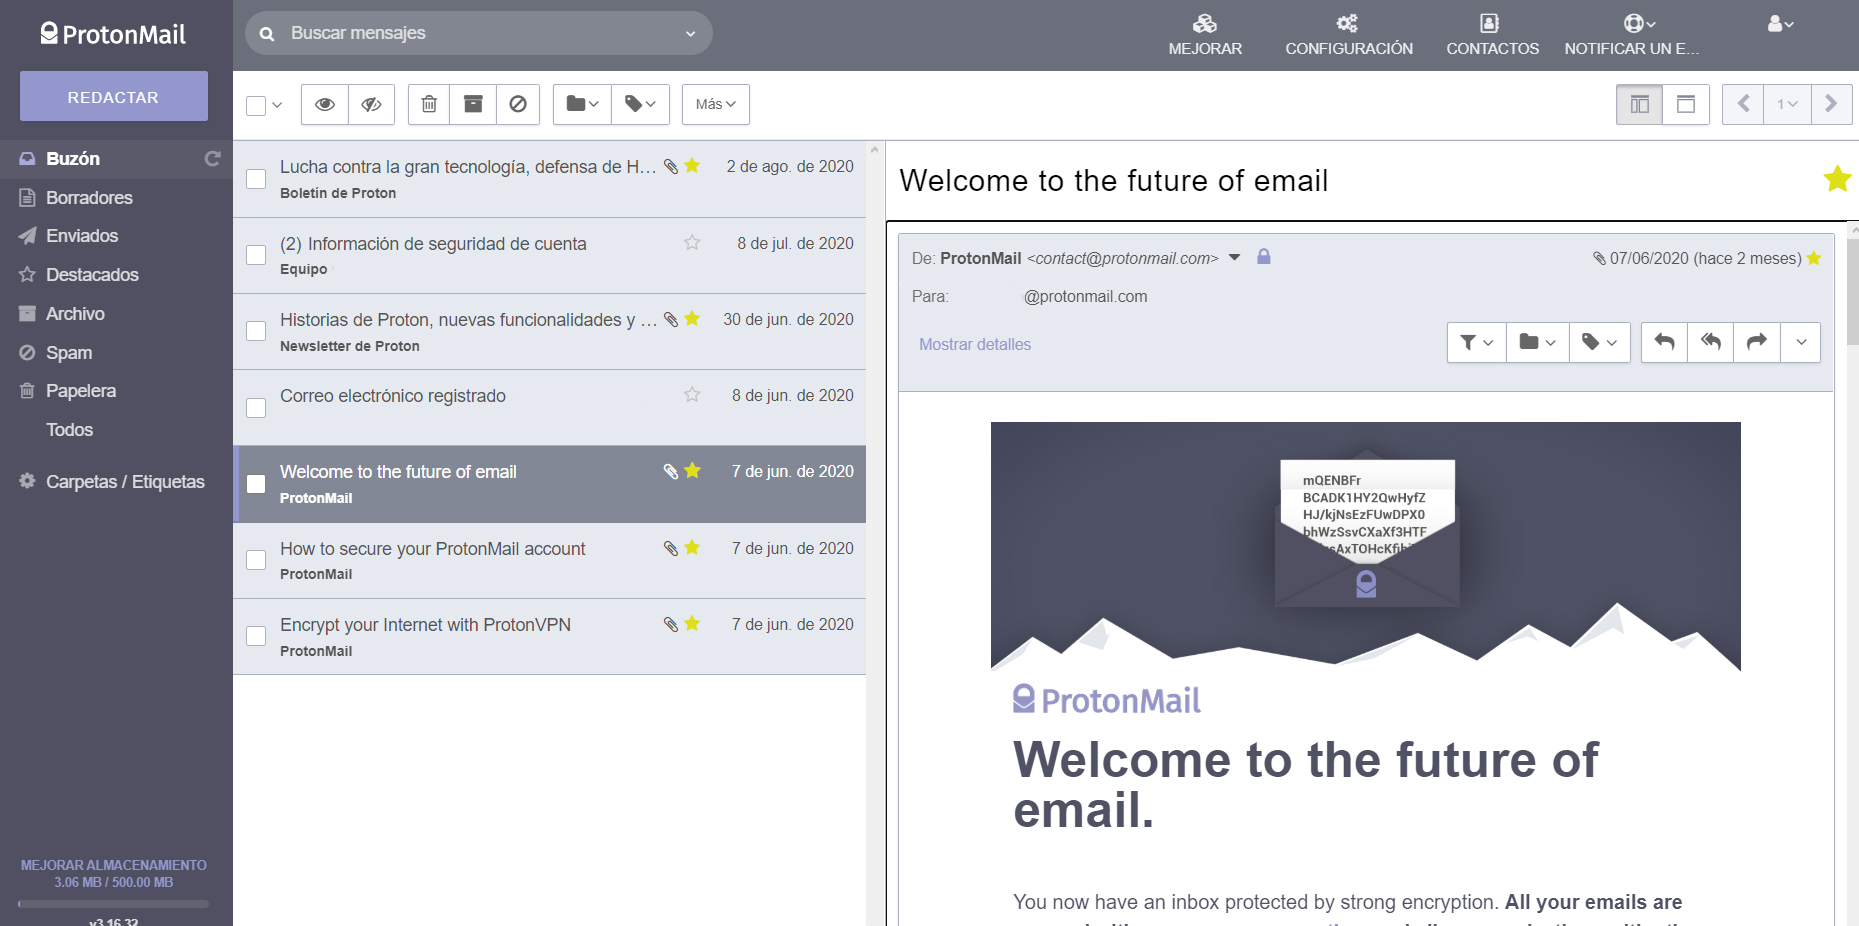Image resolution: width=1859 pixels, height=926 pixels.
Task: Move selected messages to trash
Action: (429, 104)
